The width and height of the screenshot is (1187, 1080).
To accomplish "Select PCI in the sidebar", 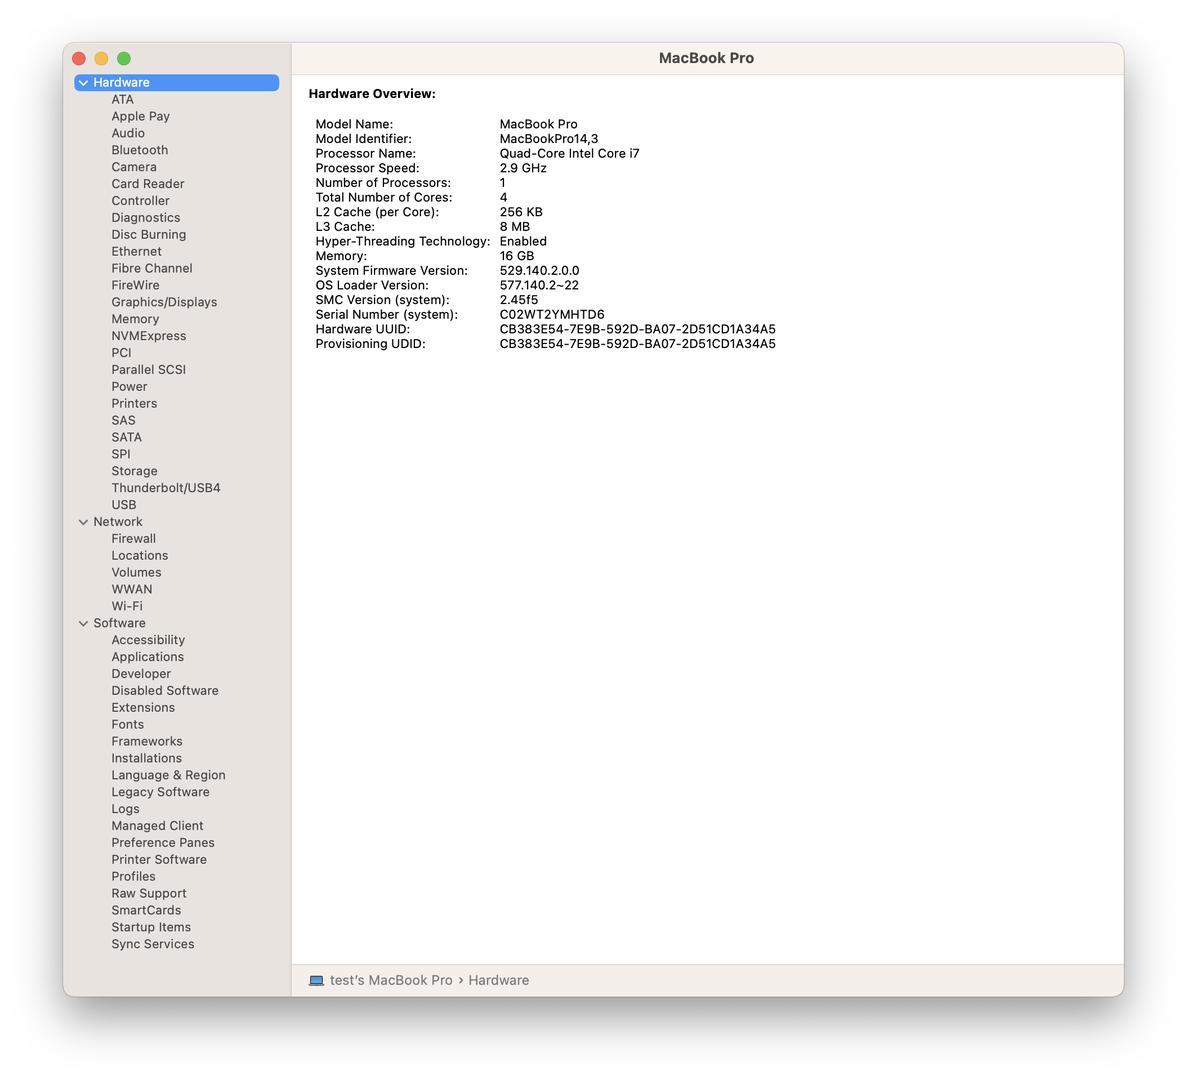I will coord(121,353).
